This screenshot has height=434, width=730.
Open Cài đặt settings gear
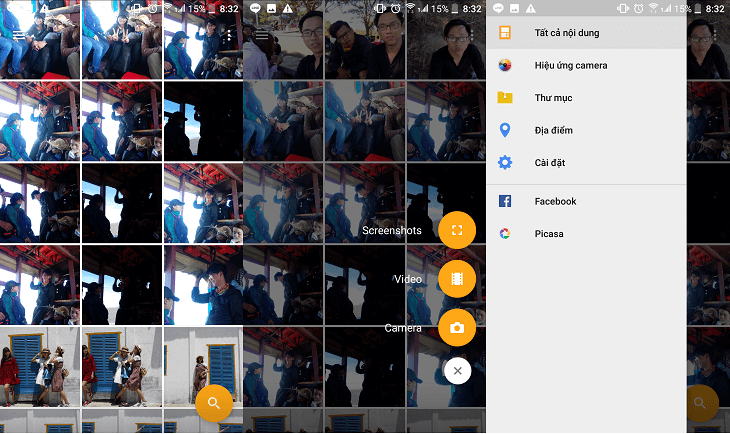pos(505,163)
